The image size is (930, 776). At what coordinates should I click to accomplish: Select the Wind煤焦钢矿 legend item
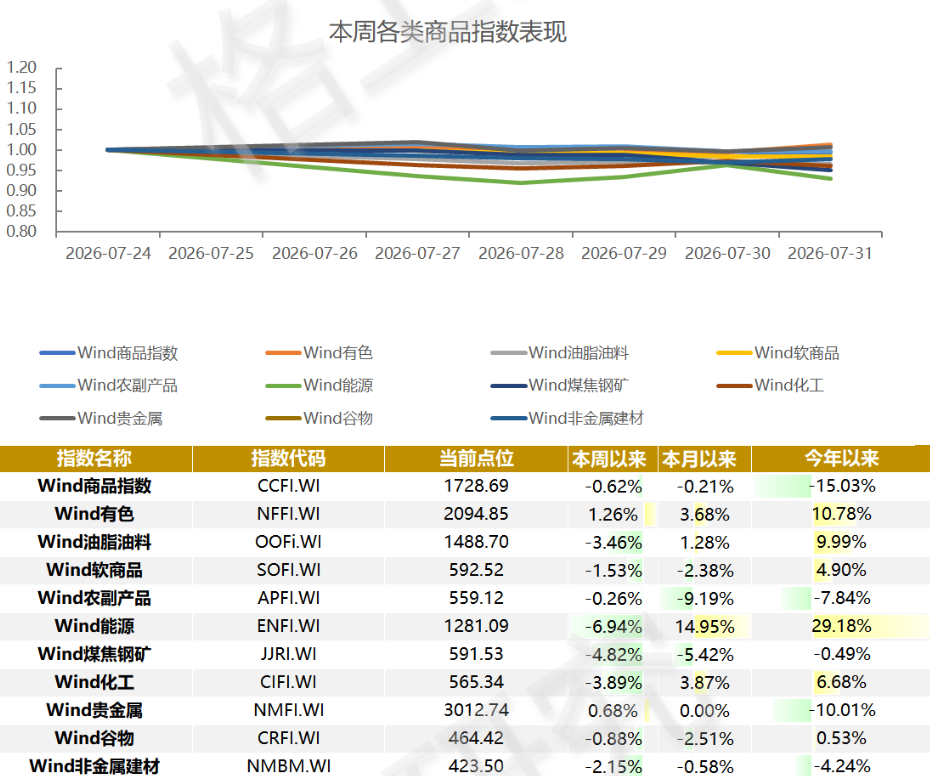[x=559, y=386]
